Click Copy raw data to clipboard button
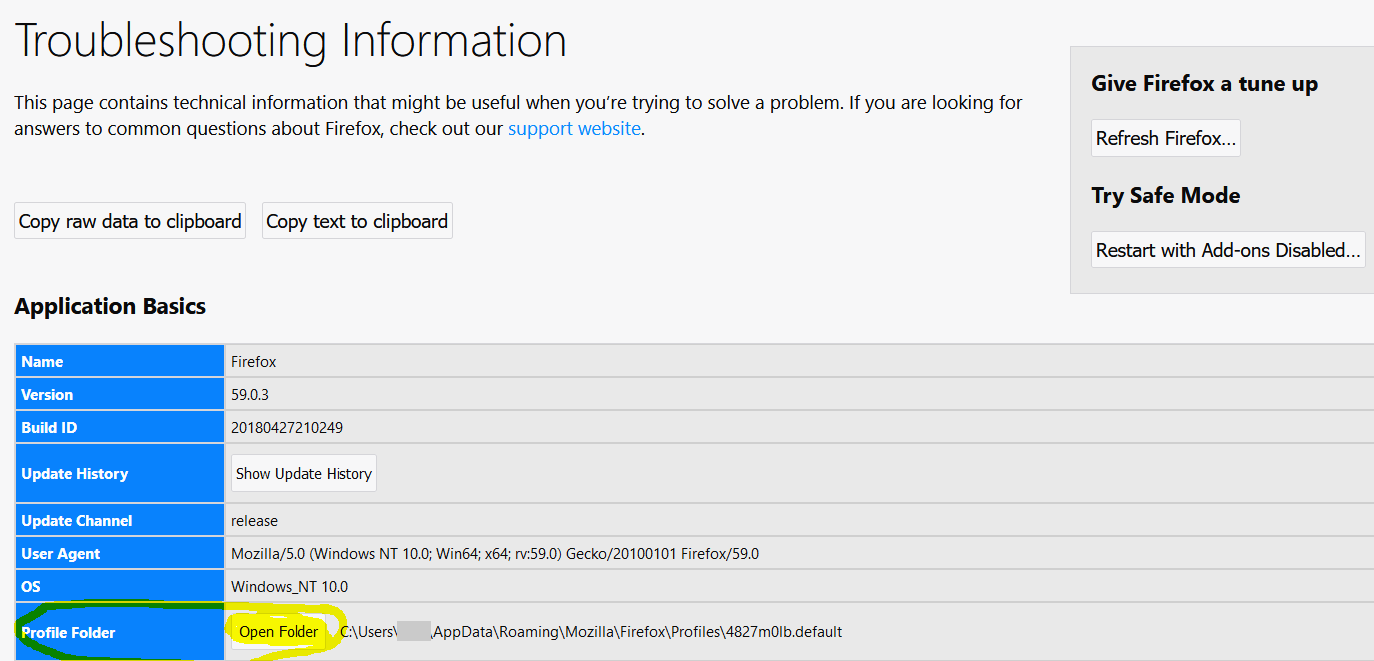 click(130, 221)
